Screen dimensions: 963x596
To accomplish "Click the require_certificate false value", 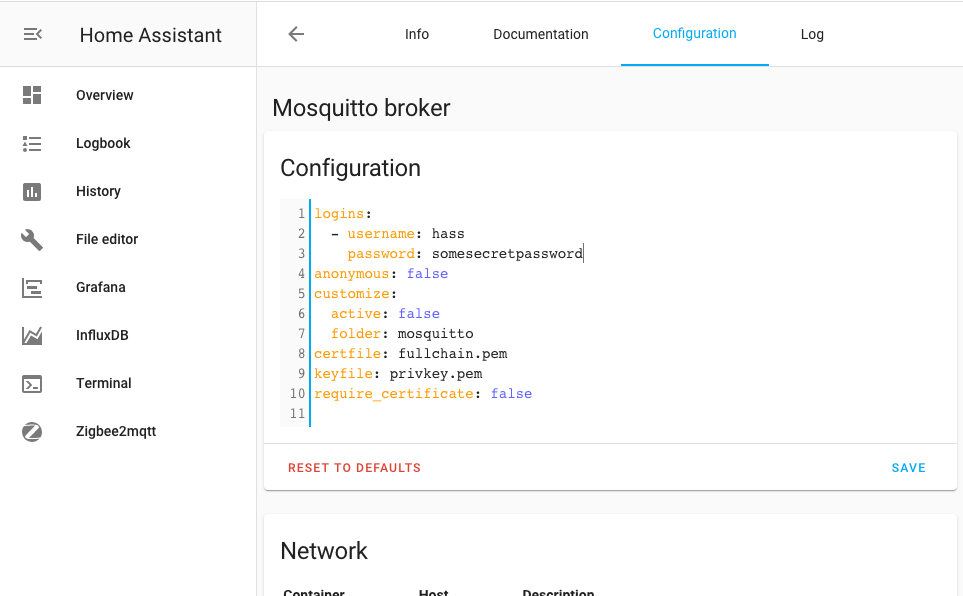I will [x=511, y=394].
